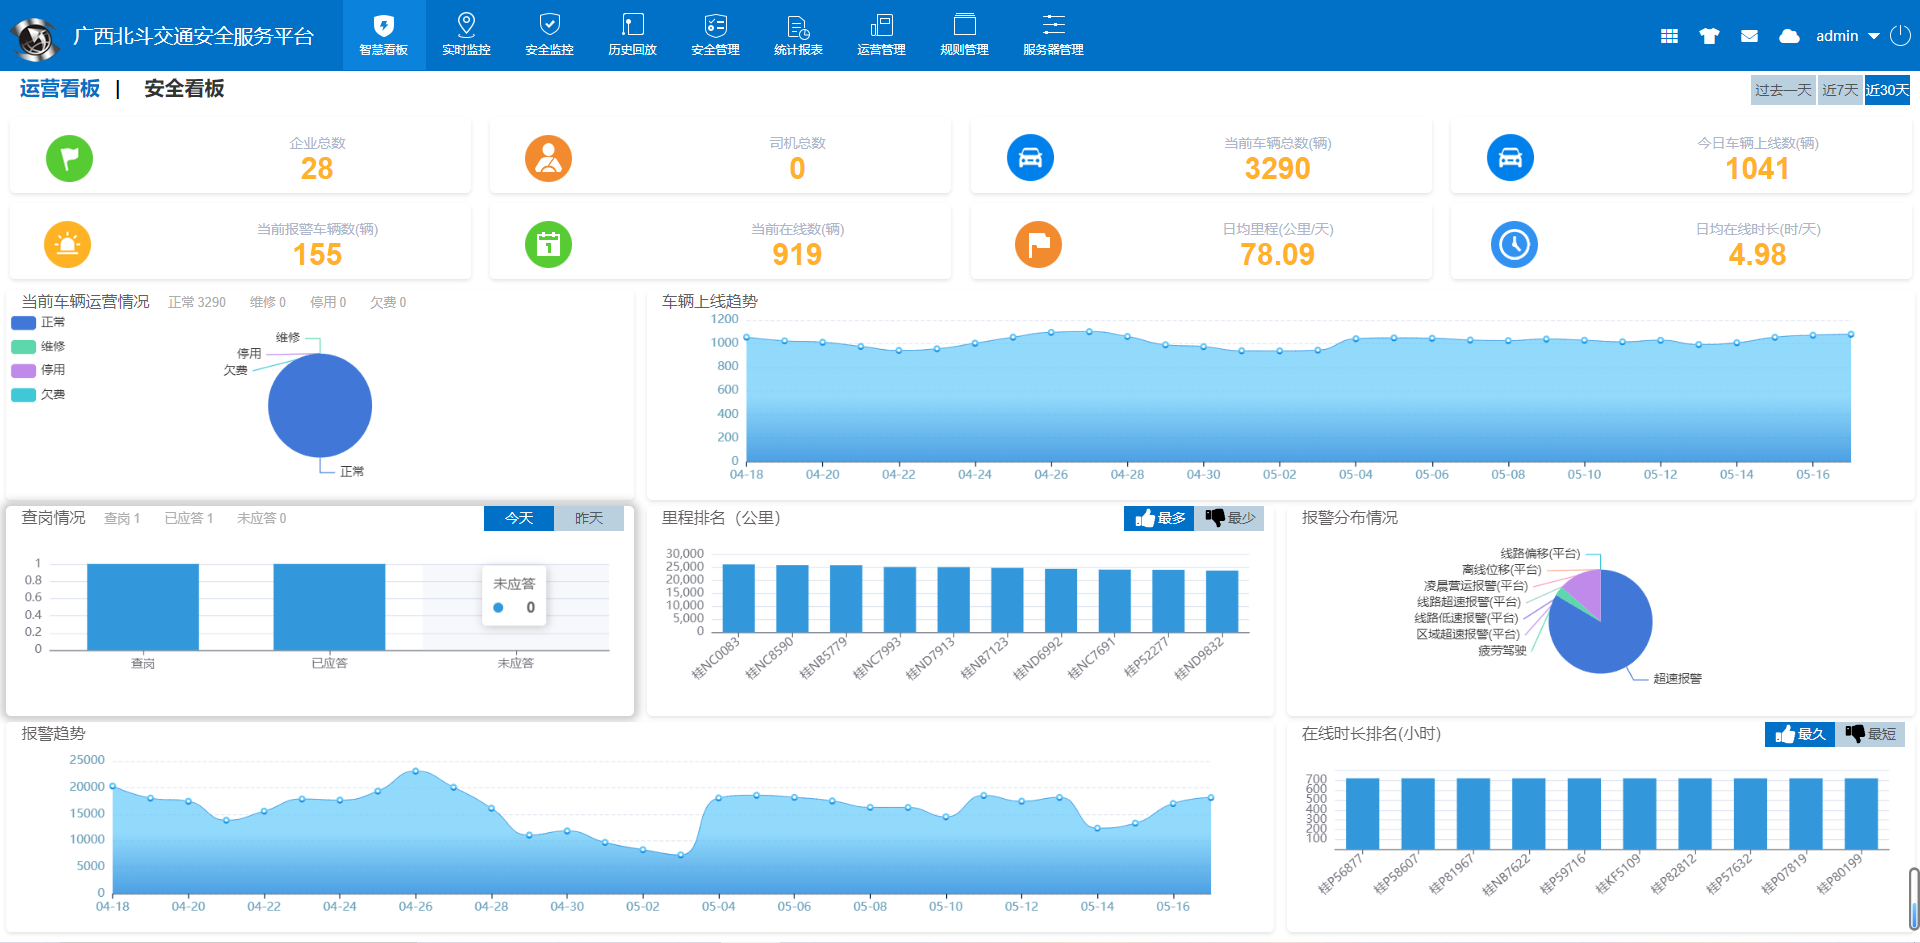The width and height of the screenshot is (1920, 943).
Task: Click green flag icon for 企业总数
Action: (69, 158)
